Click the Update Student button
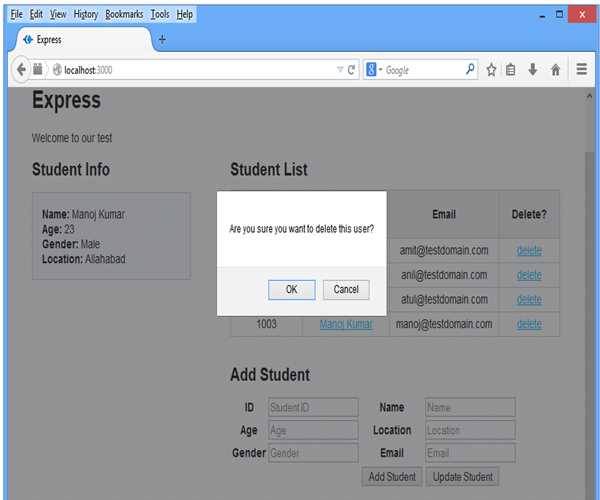Viewport: 600px width, 500px height. tap(462, 477)
